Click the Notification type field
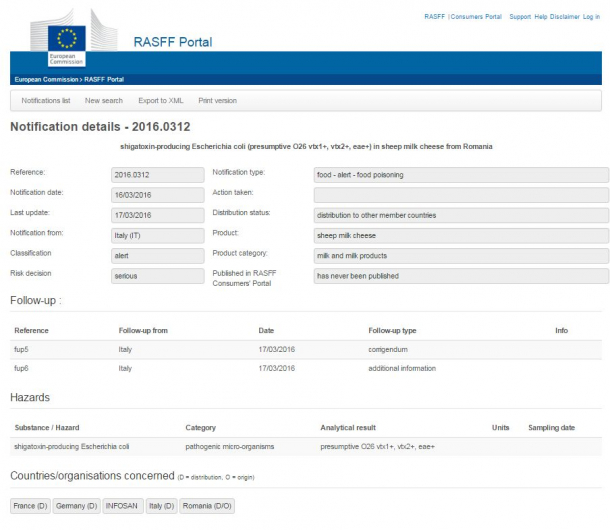Viewport: 610px width, 530px height. point(461,175)
